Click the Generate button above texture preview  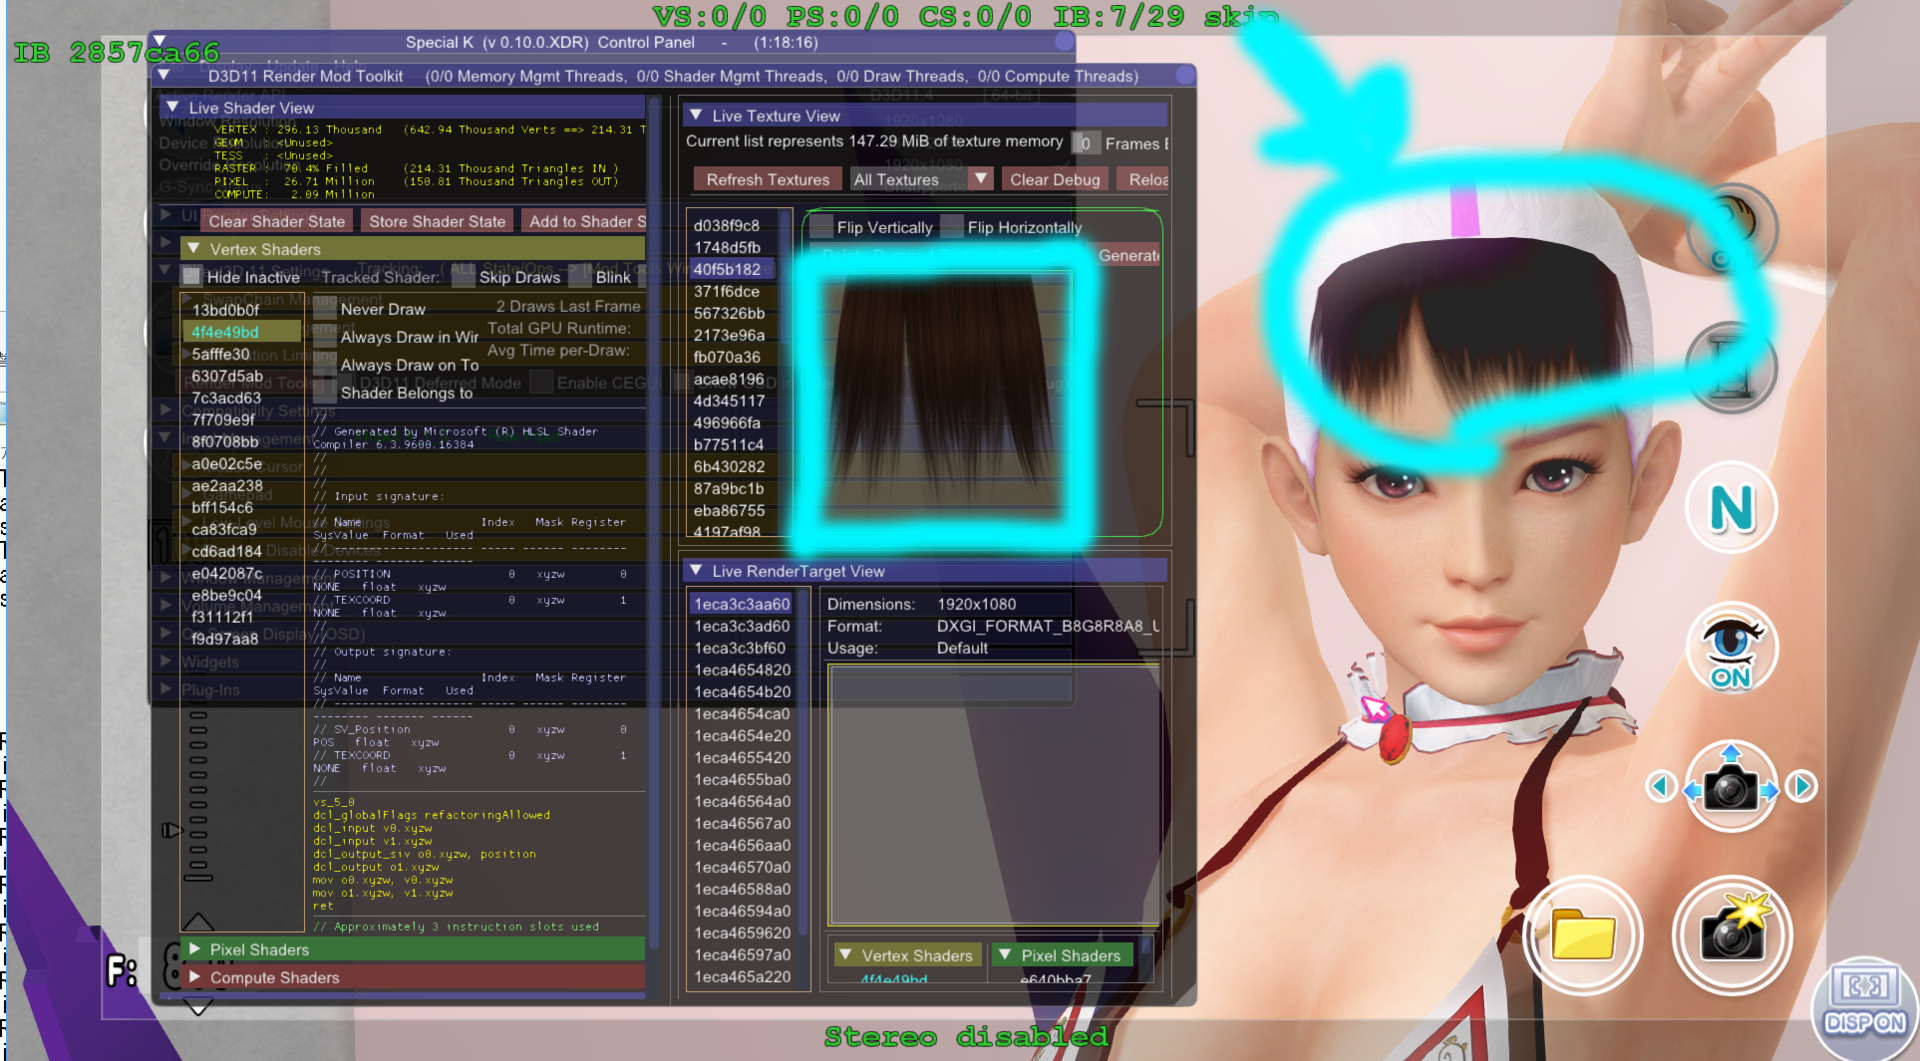click(x=1128, y=255)
